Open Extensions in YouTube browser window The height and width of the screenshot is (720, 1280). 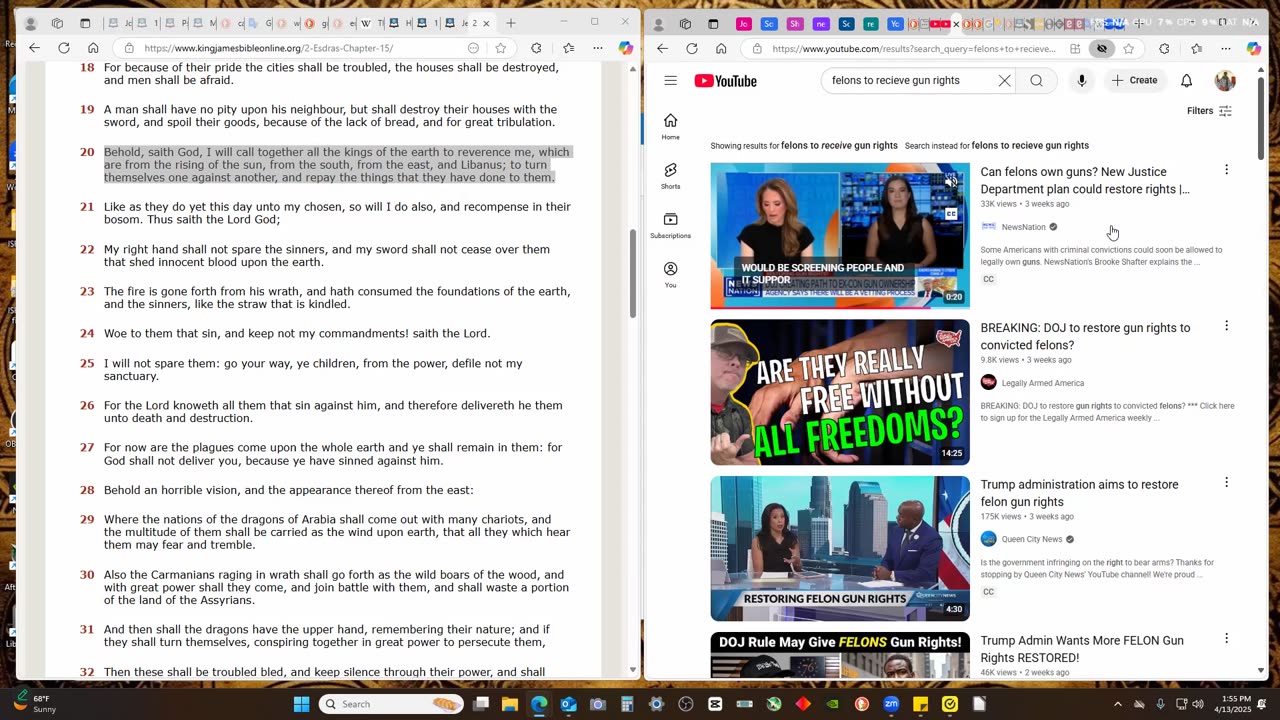pos(1164,48)
